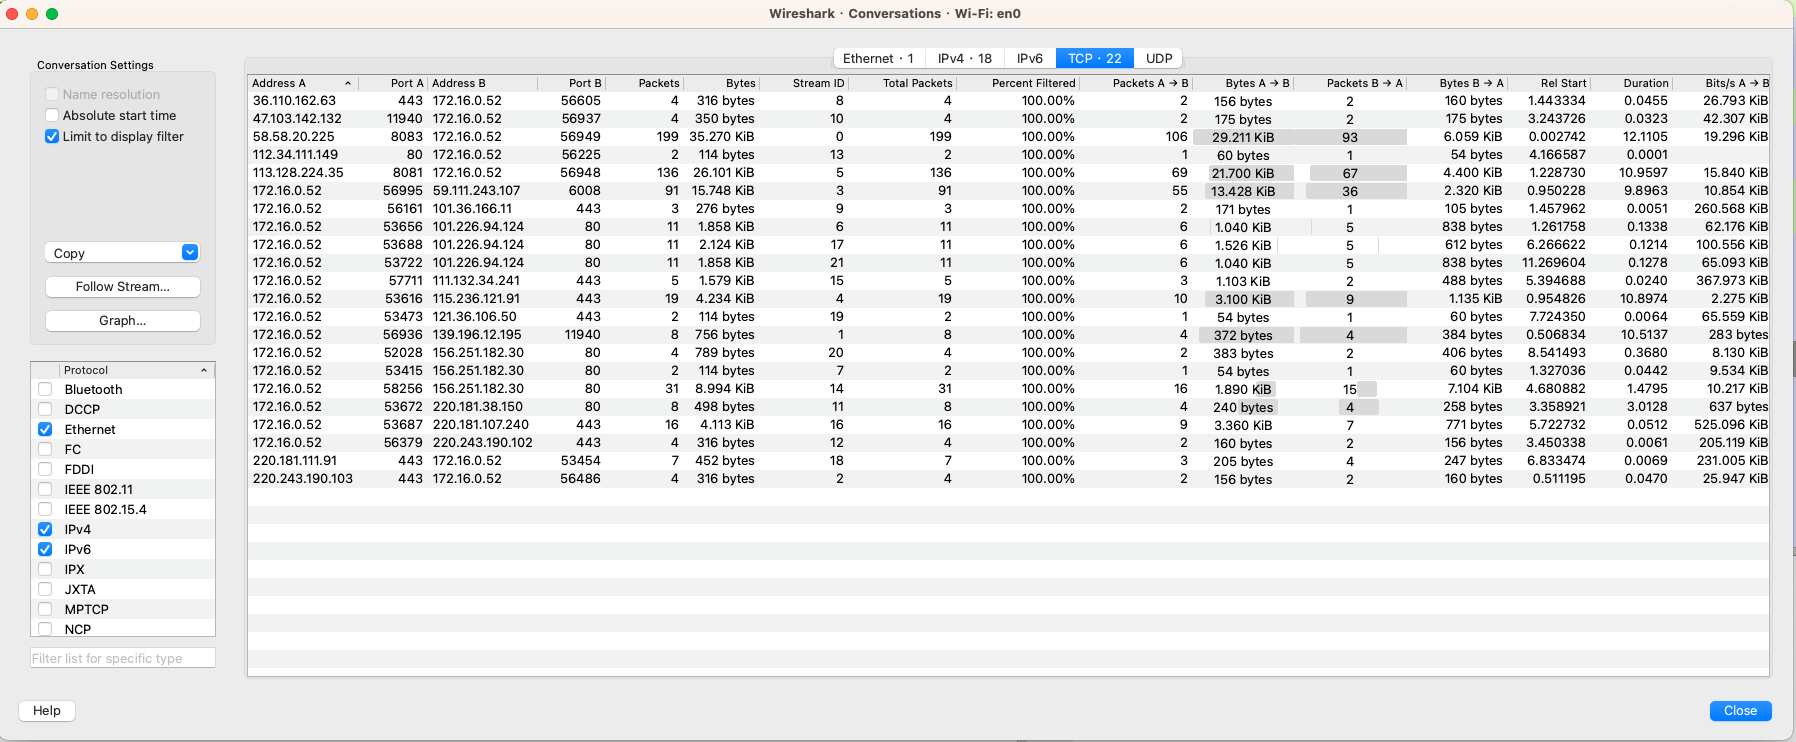Click the 29.211 KiB Bytes A→B cell
Viewport: 1796px width, 742px height.
tap(1243, 137)
